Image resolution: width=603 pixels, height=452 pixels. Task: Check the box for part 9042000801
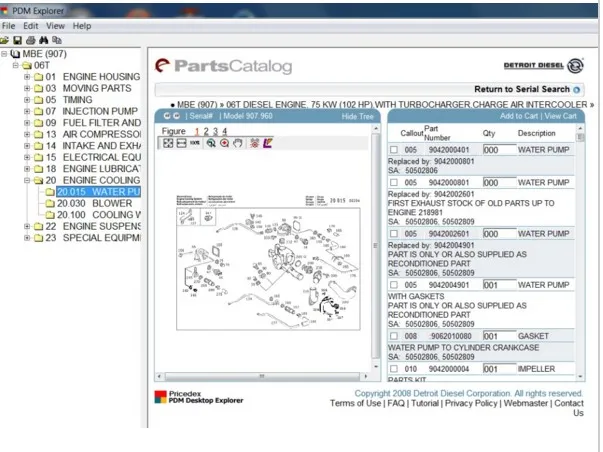click(394, 182)
